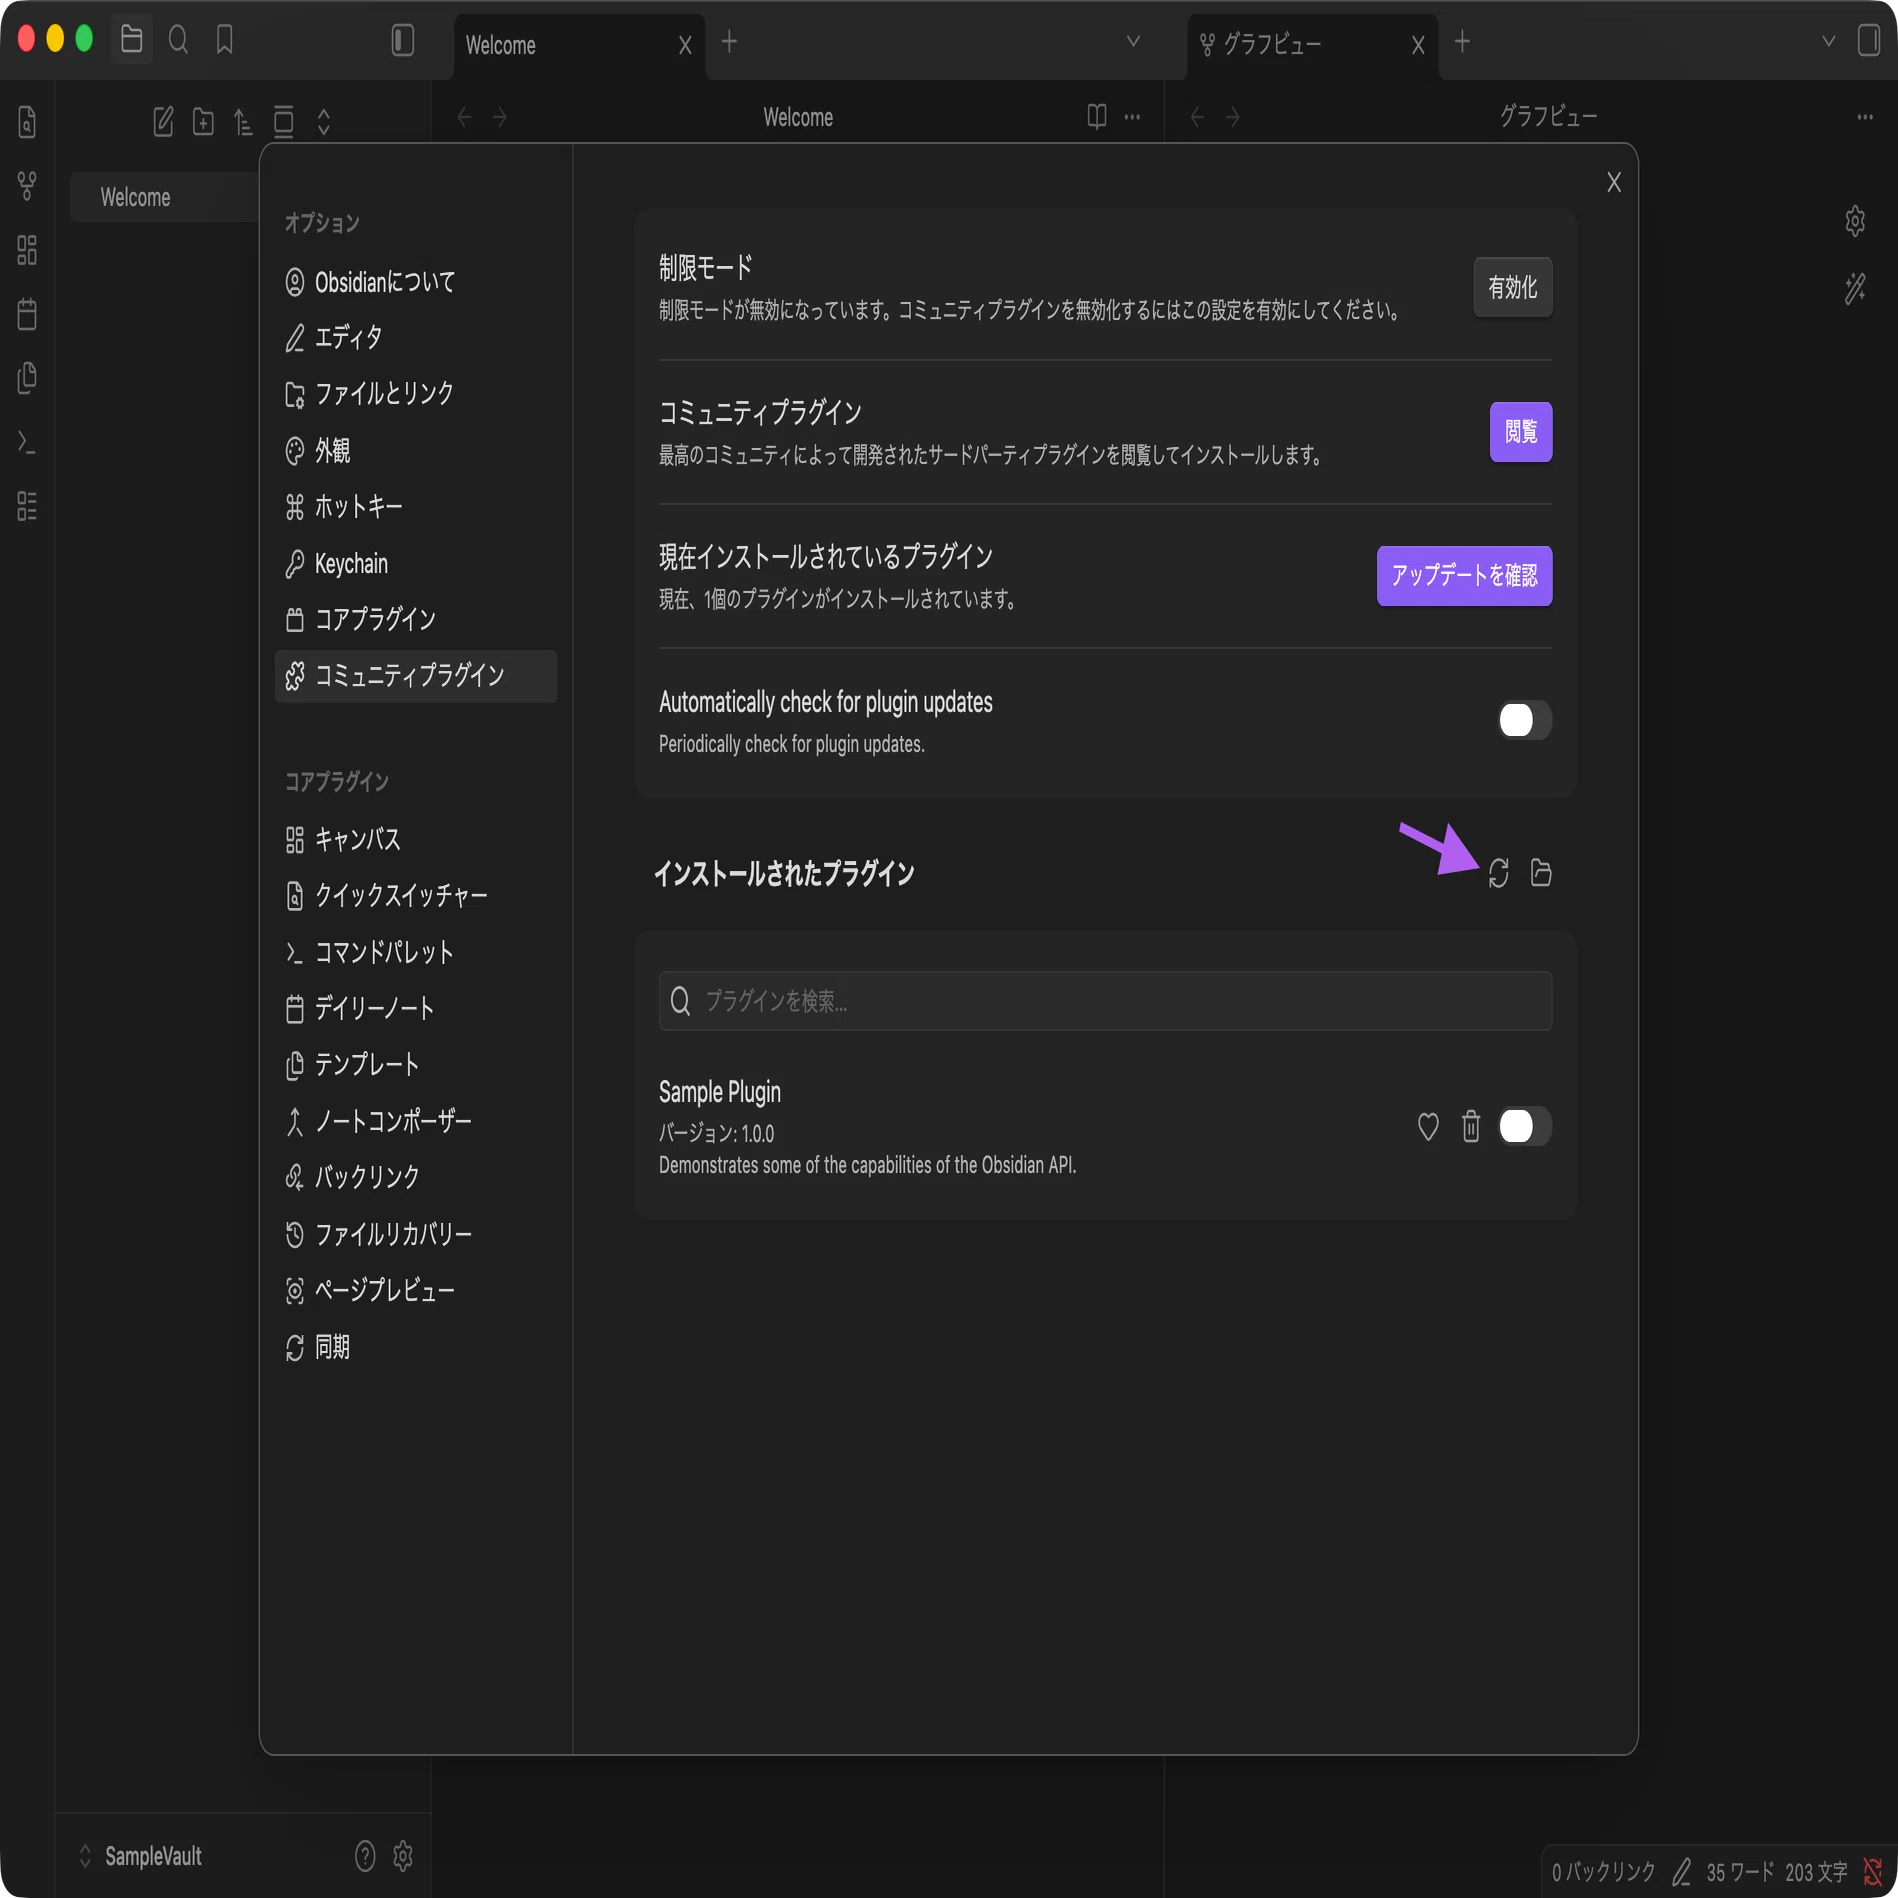Click アップデートを確認 button
Viewport: 1898px width, 1898px height.
tap(1464, 576)
